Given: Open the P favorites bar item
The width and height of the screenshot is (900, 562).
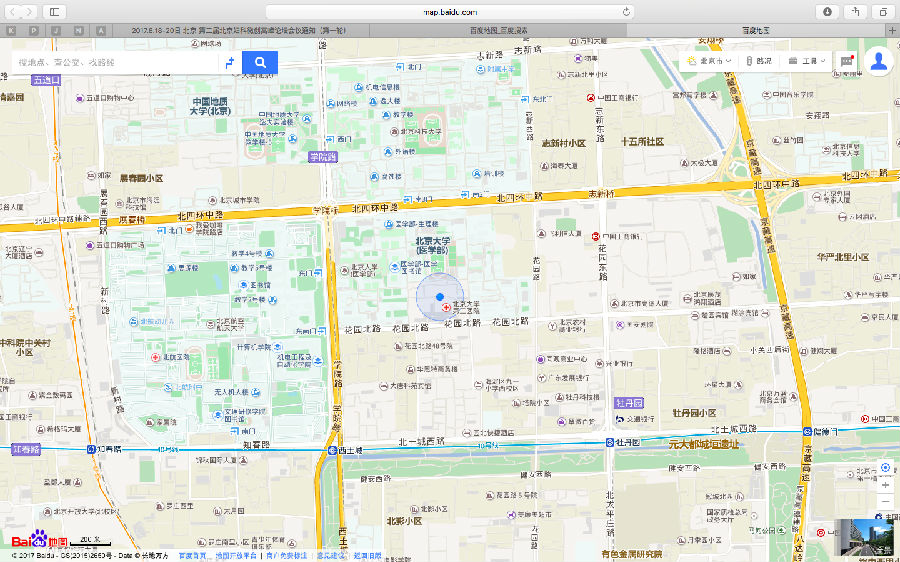Looking at the screenshot, I should click(34, 30).
